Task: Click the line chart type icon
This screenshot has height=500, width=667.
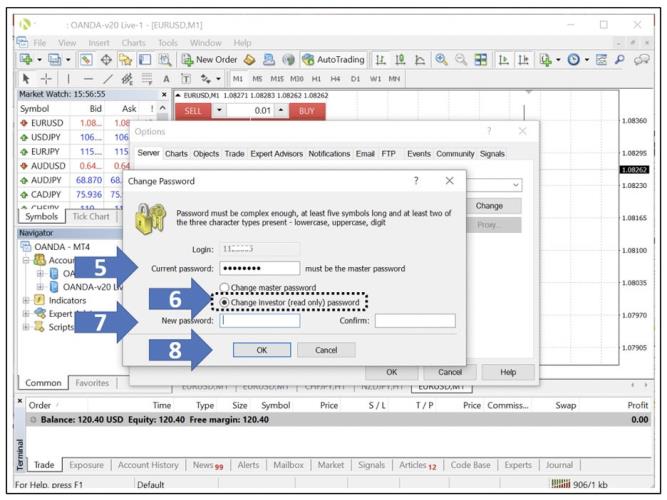Action: [420, 60]
